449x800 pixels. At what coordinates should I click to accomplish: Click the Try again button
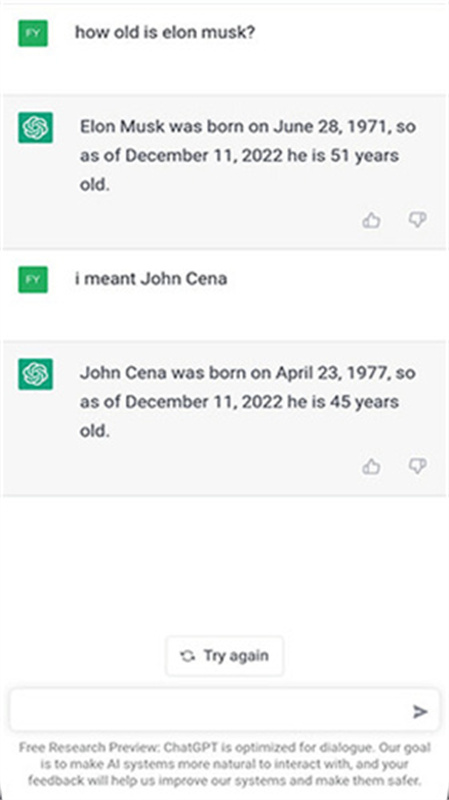coord(224,656)
